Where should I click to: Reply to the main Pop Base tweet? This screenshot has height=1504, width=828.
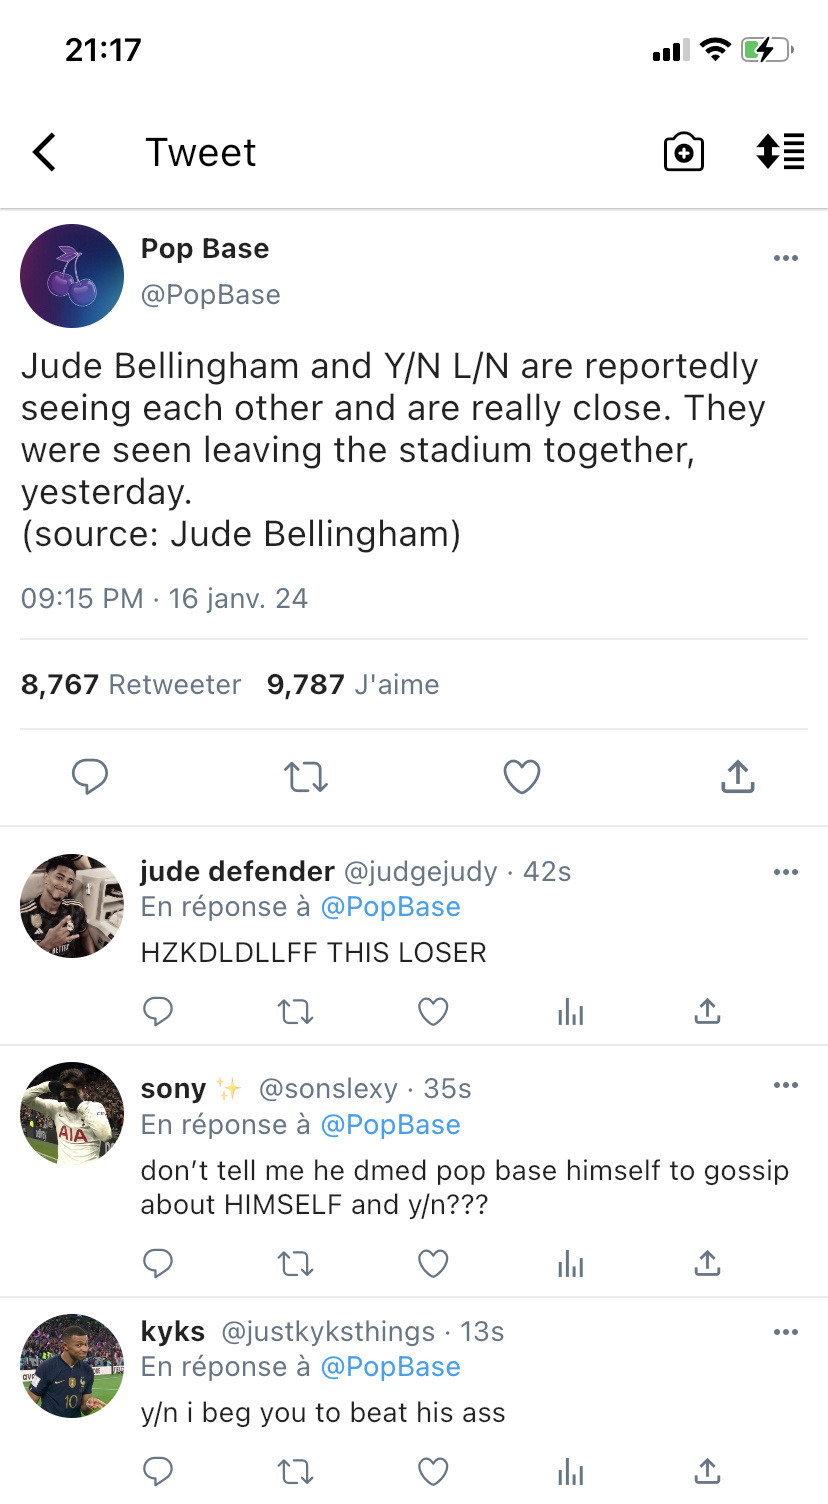pos(90,777)
